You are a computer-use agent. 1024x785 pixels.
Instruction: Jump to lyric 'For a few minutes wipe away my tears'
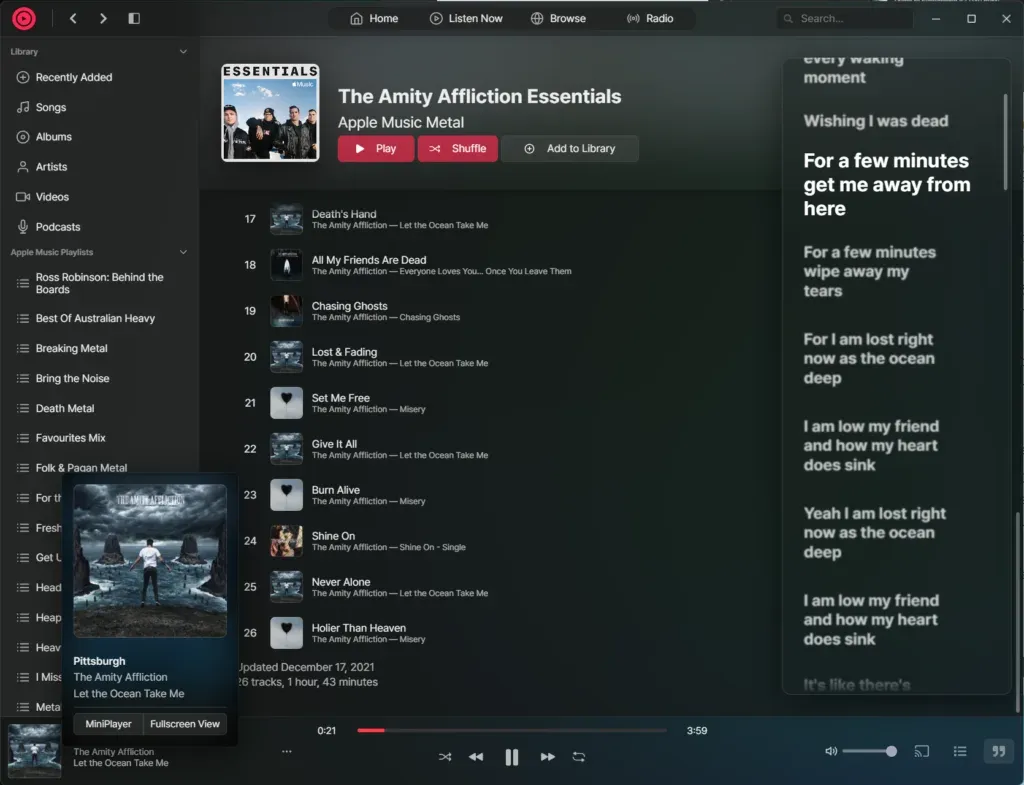(x=869, y=271)
